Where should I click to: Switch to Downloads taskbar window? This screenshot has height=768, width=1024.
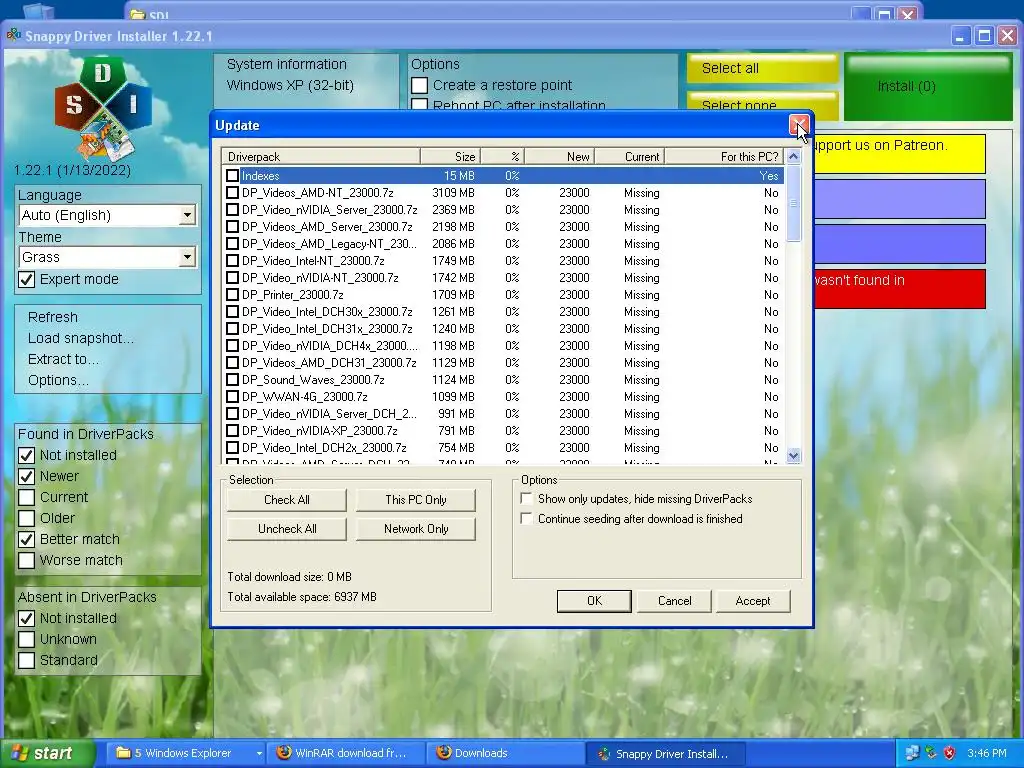click(506, 753)
